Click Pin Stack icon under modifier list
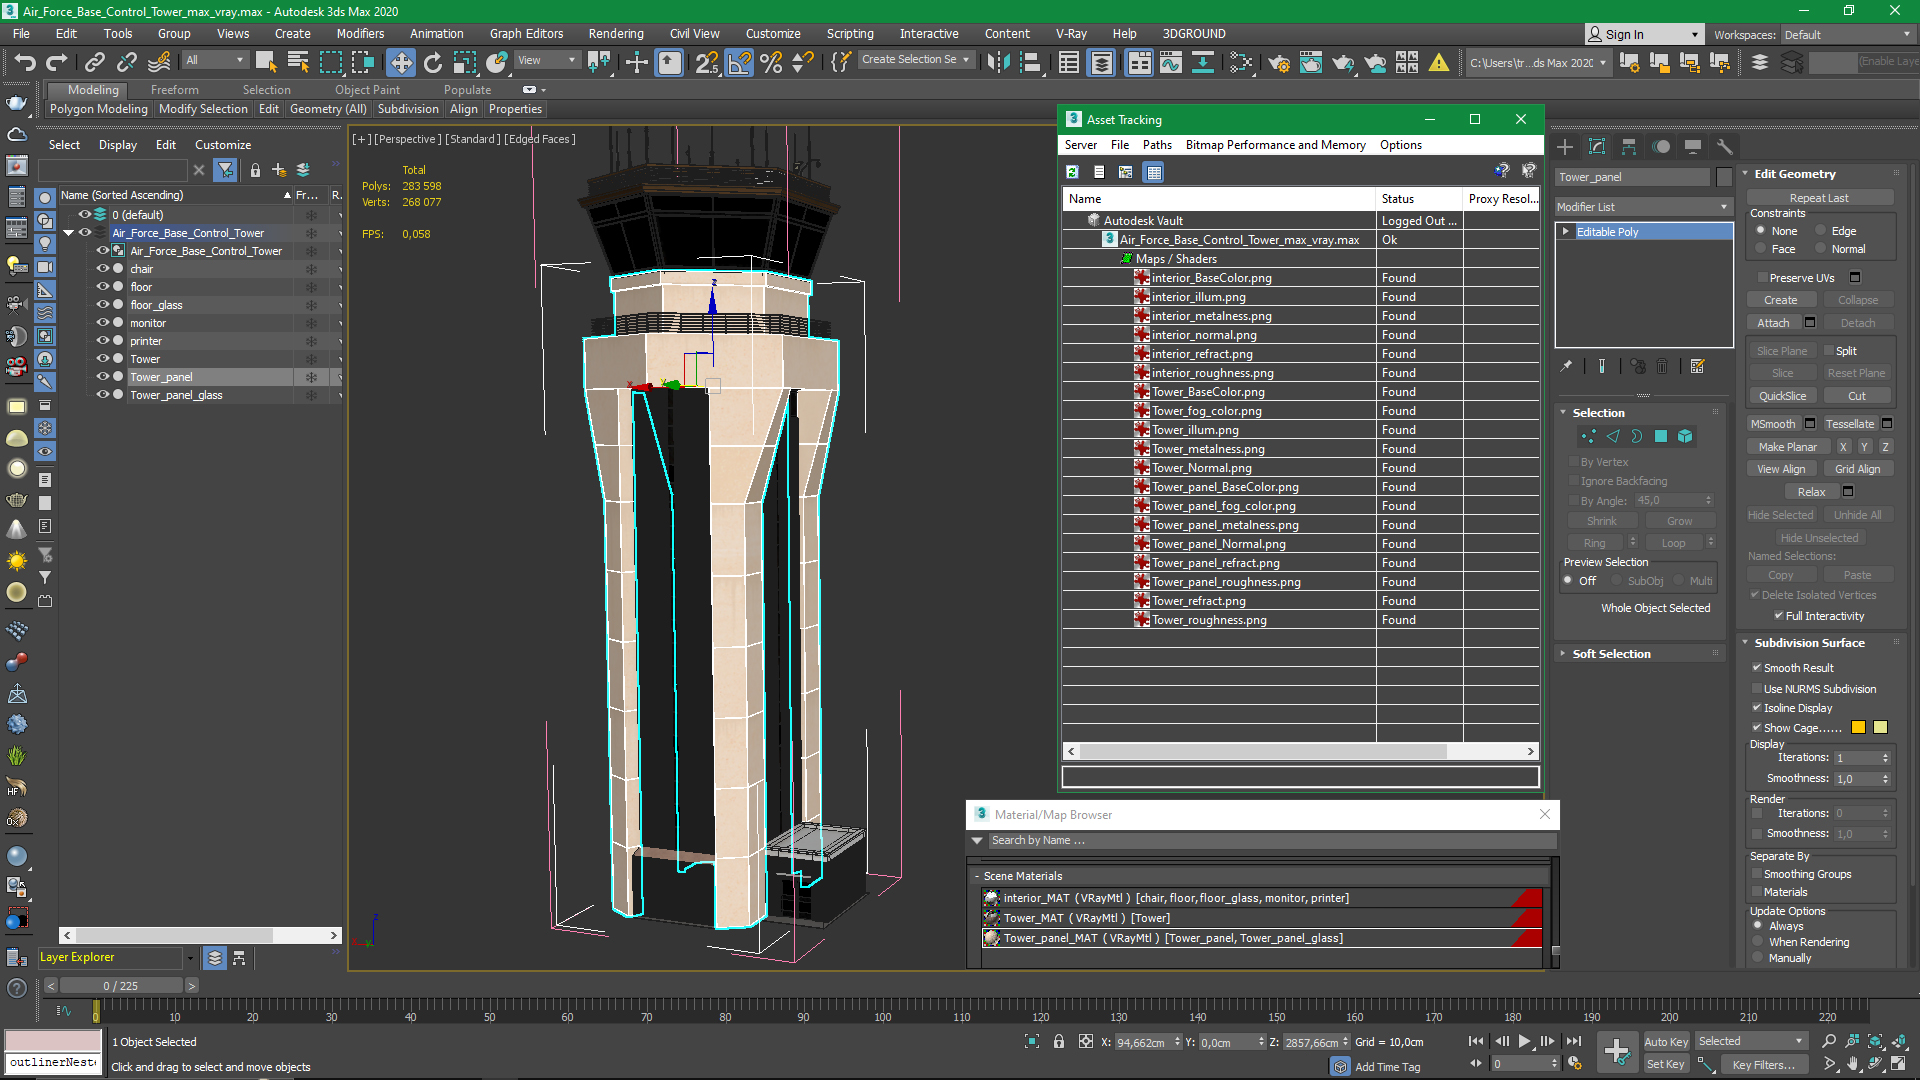The width and height of the screenshot is (1920, 1080). click(1566, 366)
